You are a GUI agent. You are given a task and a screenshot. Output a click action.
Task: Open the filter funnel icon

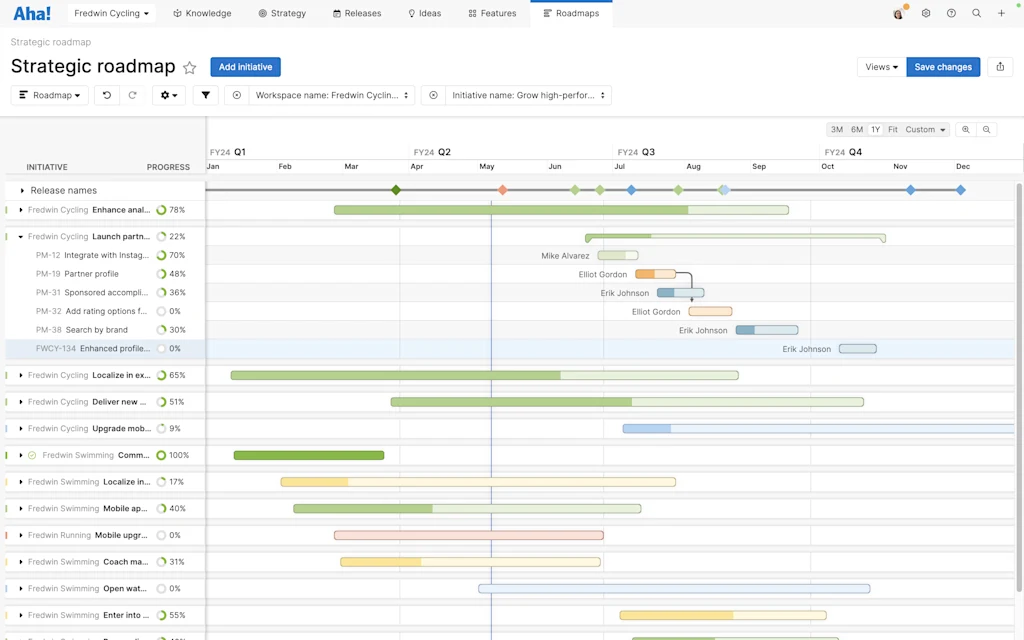pyautogui.click(x=206, y=95)
